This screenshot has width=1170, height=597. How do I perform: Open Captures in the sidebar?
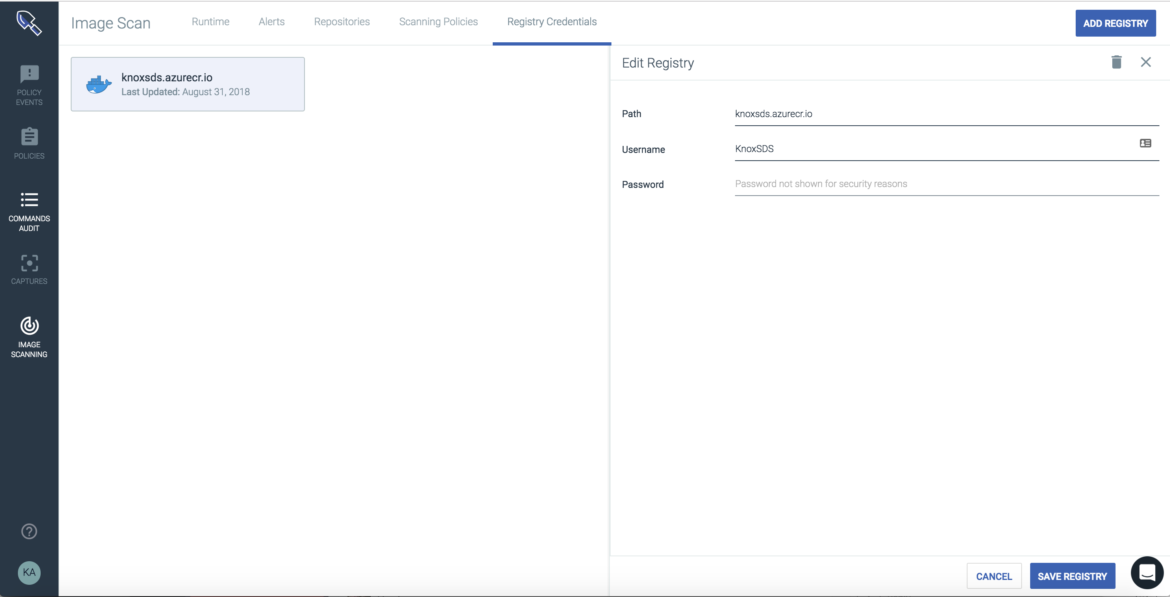click(x=29, y=269)
